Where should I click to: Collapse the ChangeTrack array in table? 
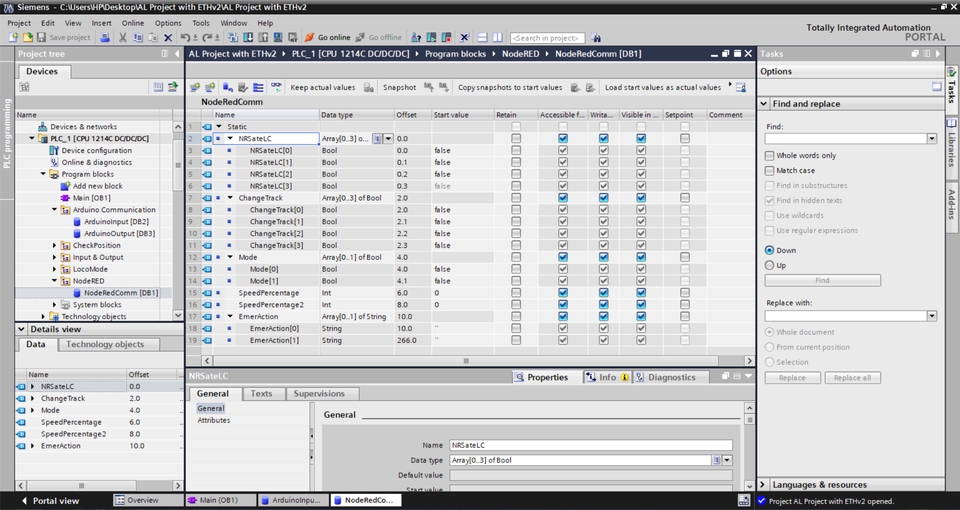tap(230, 198)
